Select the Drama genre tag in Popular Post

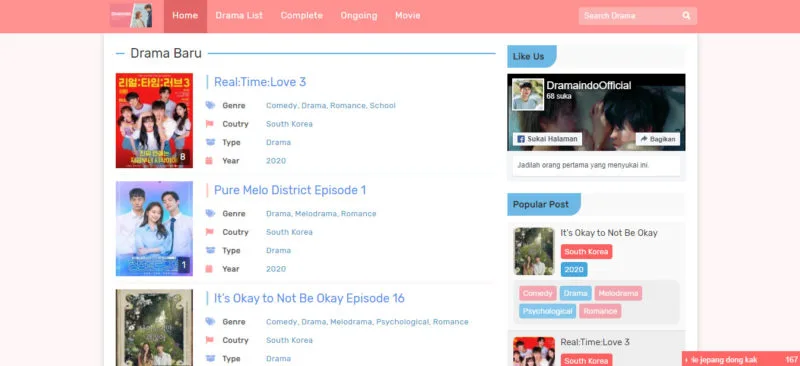coord(576,294)
